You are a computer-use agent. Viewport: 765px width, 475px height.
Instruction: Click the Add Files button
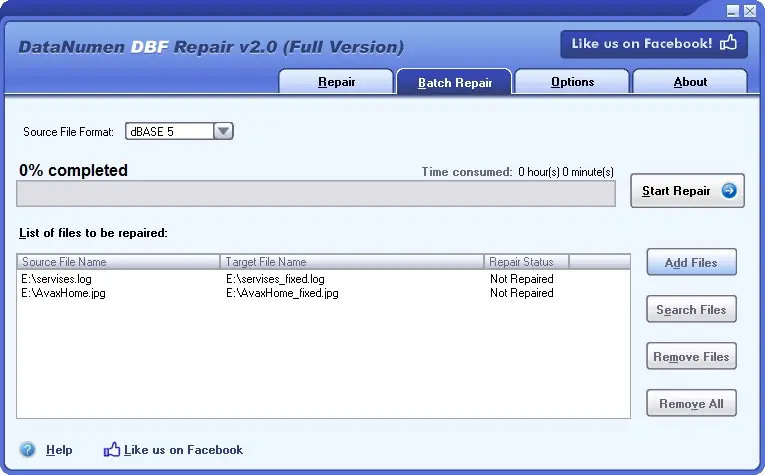point(691,262)
